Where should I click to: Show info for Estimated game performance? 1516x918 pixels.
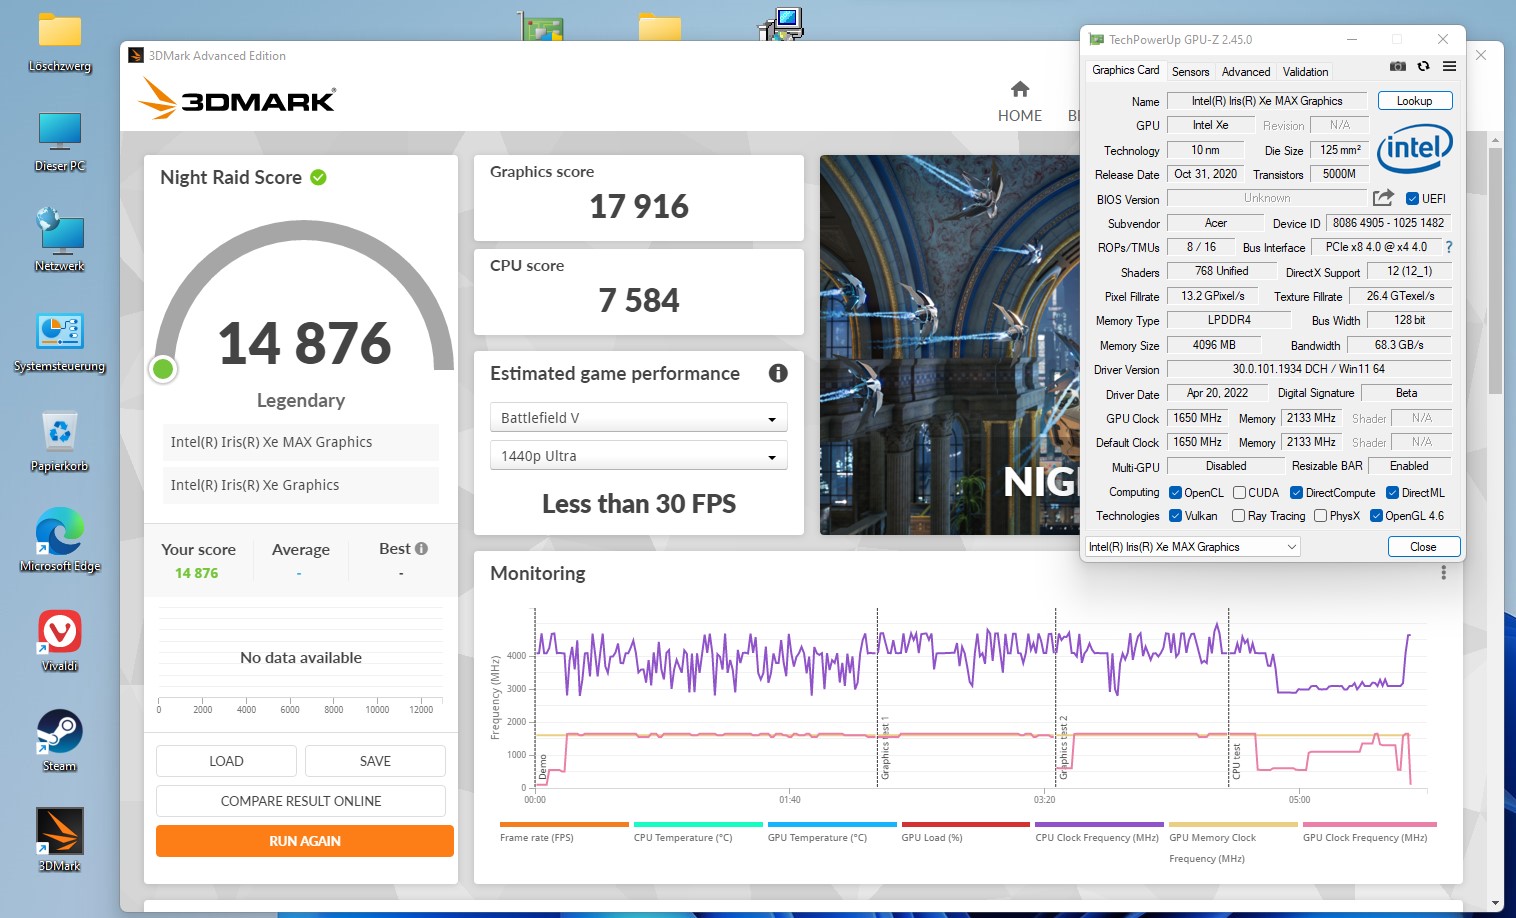778,373
